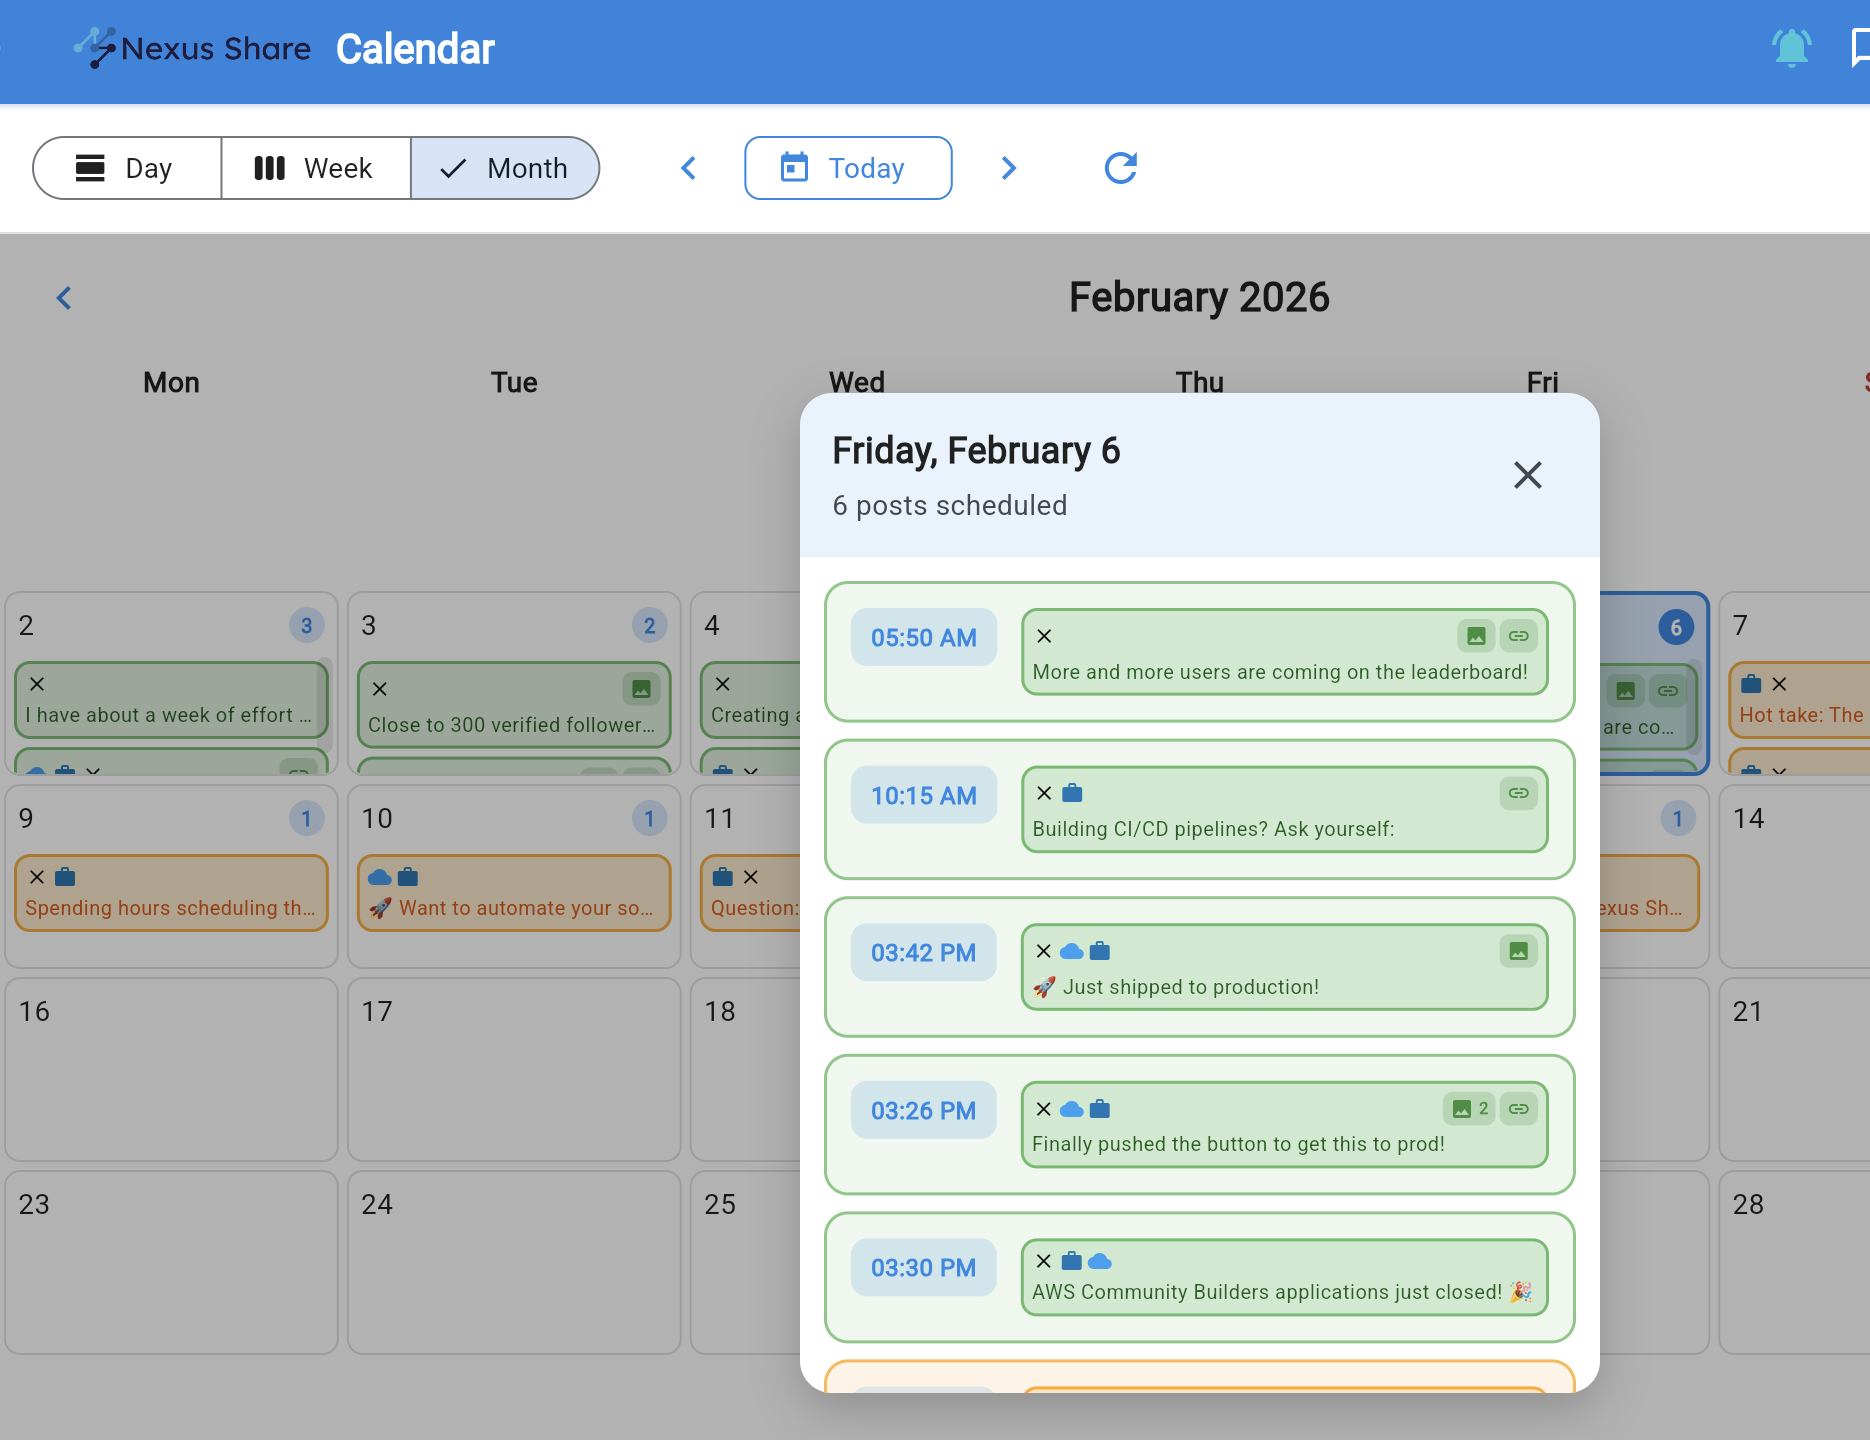
Task: Click the chat icon in header
Action: pos(1858,48)
